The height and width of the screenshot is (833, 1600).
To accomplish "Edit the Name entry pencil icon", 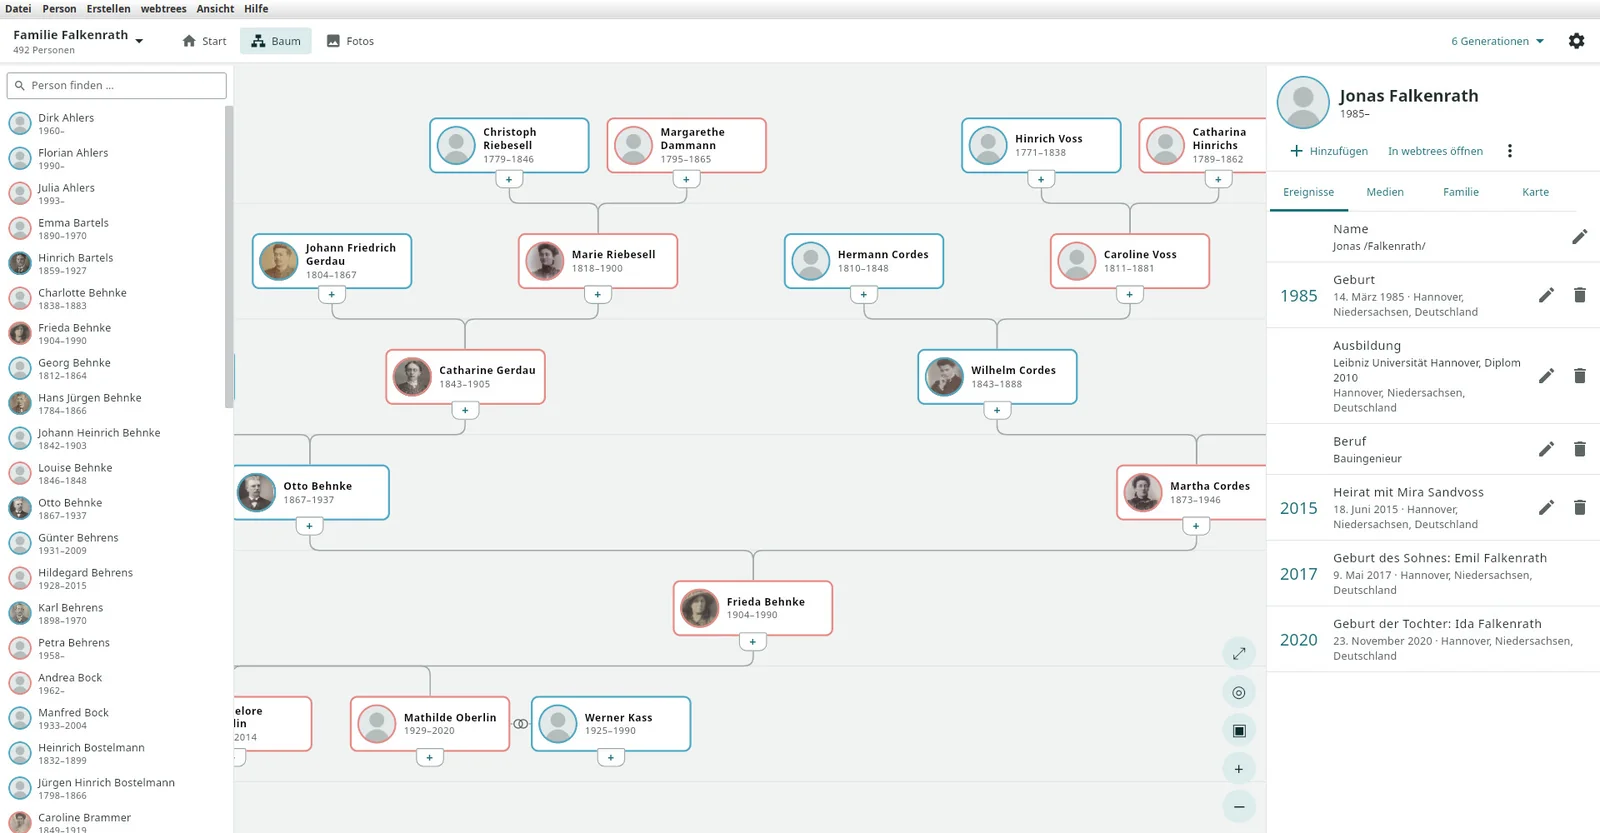I will [x=1579, y=237].
